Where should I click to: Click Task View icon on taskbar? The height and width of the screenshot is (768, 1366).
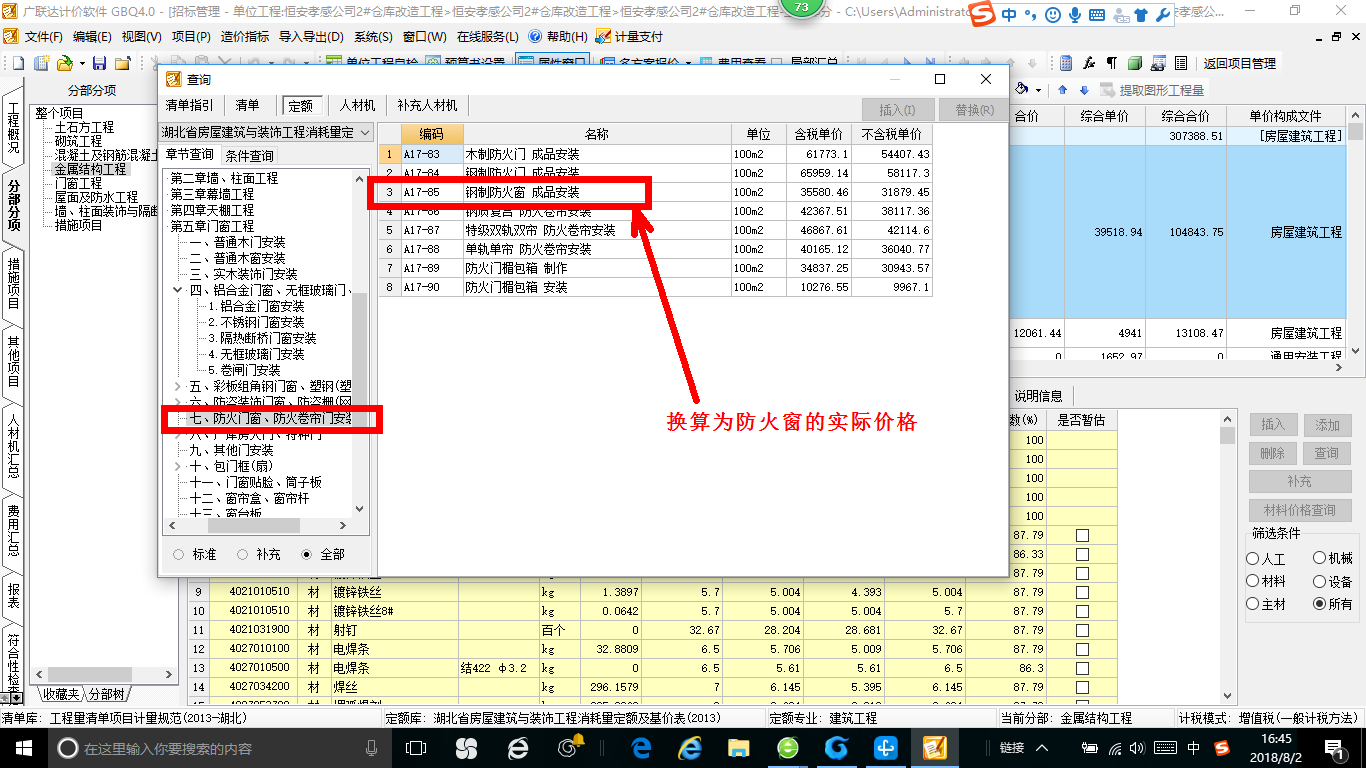point(416,747)
